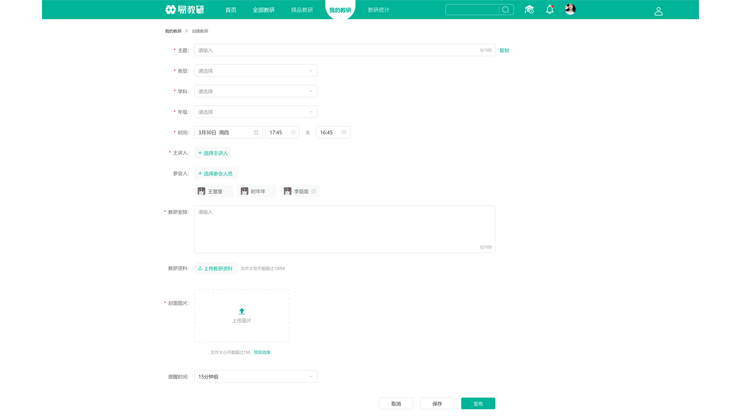
Task: Click the 易教研 logo
Action: [x=185, y=9]
